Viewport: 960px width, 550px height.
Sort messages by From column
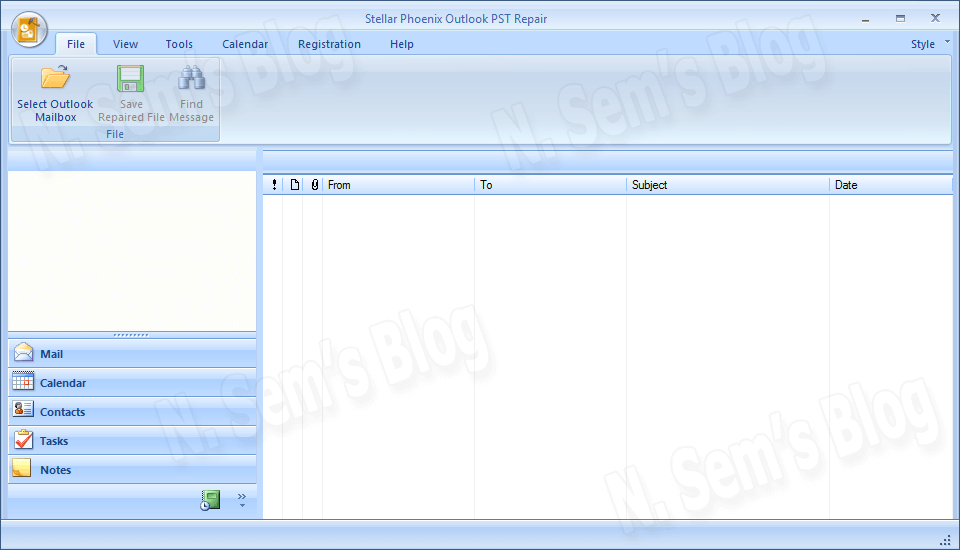(398, 185)
